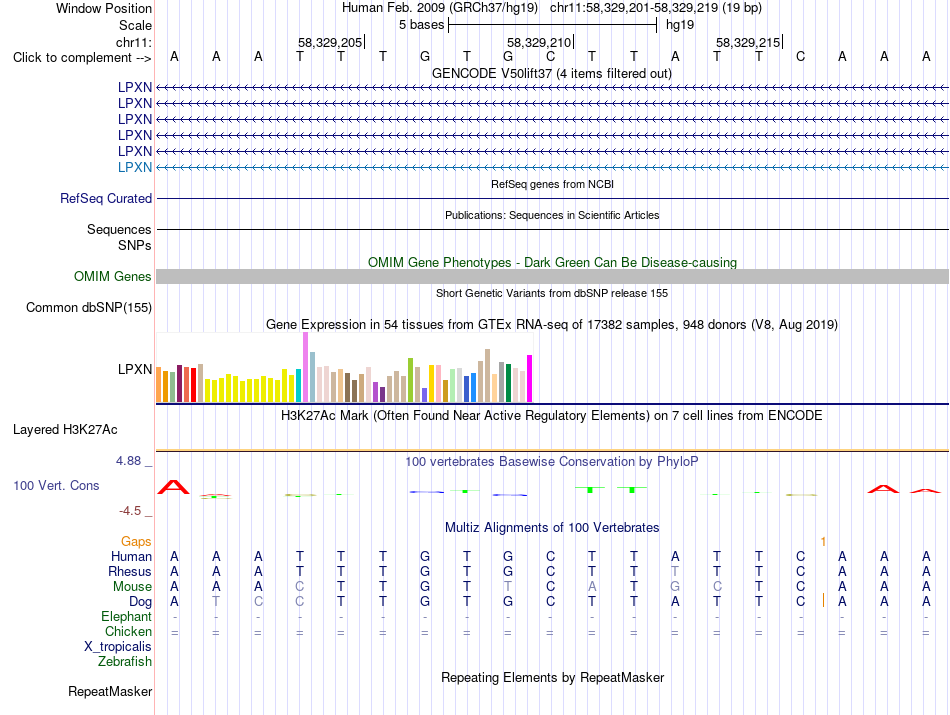Click the 'Window Position' label
This screenshot has width=950, height=715.
point(104,8)
